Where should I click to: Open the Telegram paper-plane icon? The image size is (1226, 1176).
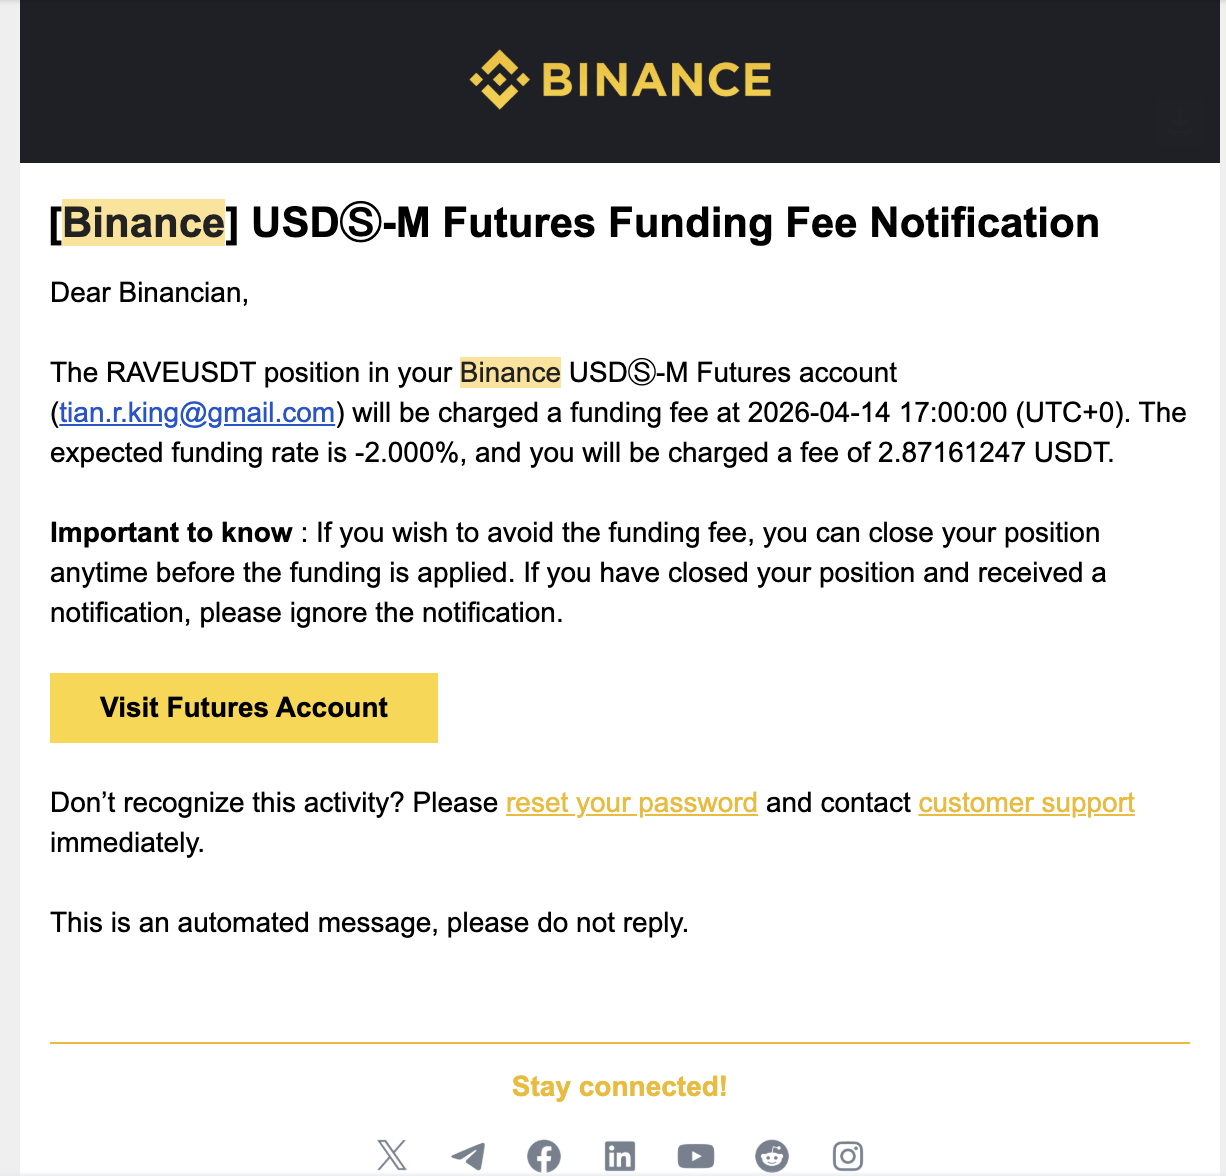[x=468, y=1156]
